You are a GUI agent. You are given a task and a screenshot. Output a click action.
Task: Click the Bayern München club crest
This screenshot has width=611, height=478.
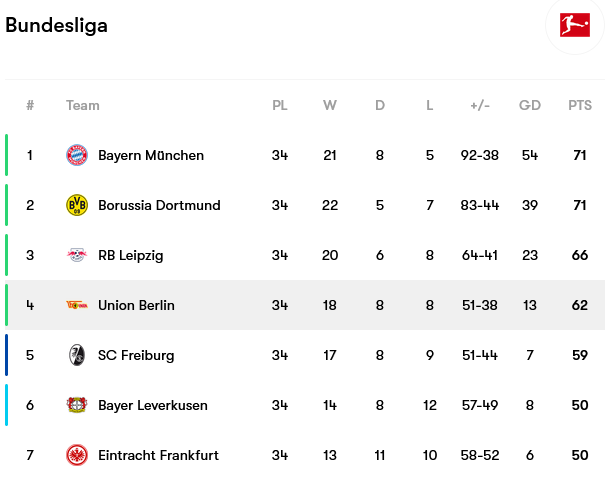point(77,155)
